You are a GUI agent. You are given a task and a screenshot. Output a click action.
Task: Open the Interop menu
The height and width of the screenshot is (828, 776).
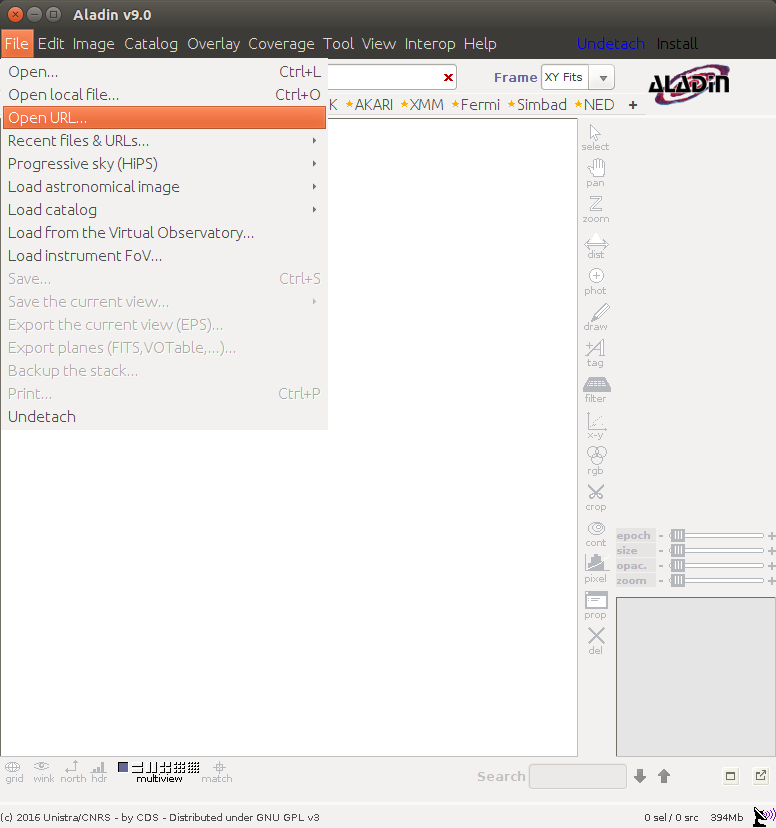[430, 43]
